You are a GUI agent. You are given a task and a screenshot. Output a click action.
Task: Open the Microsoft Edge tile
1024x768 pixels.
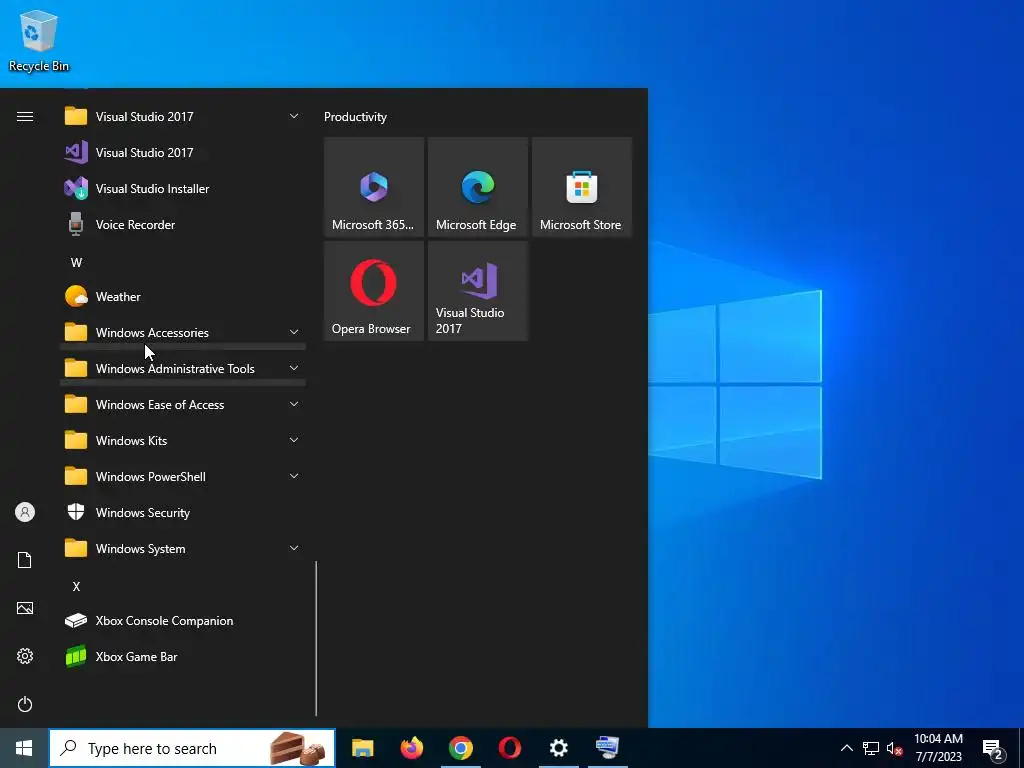pyautogui.click(x=477, y=187)
